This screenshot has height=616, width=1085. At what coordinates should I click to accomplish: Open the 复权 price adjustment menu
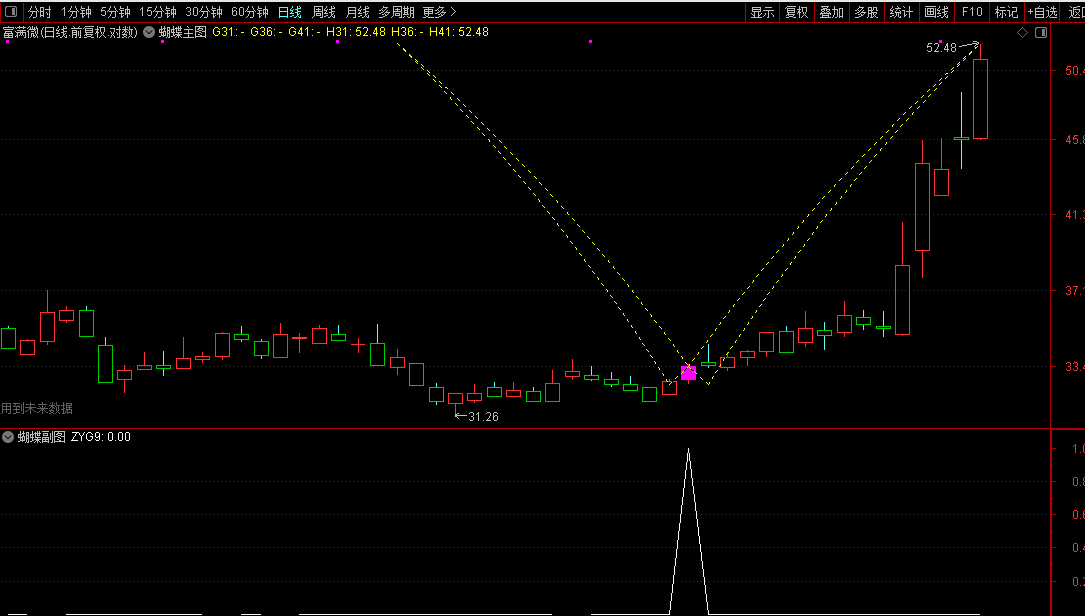coord(796,12)
